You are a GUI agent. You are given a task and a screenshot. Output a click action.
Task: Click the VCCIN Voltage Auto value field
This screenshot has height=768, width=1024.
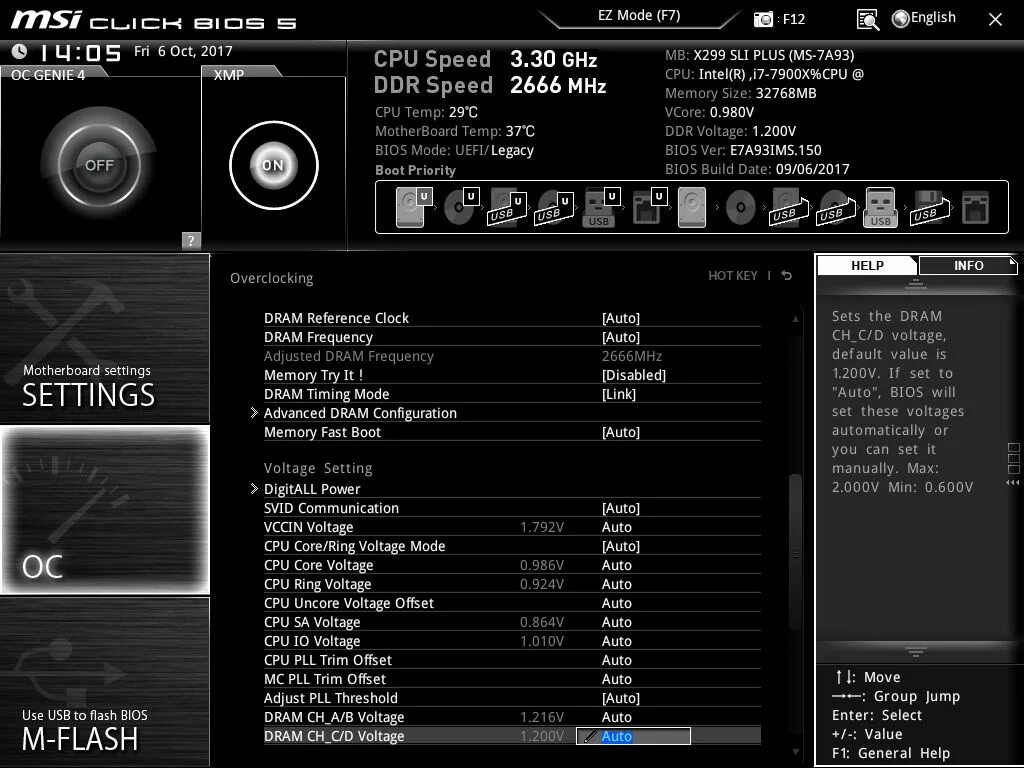click(616, 527)
